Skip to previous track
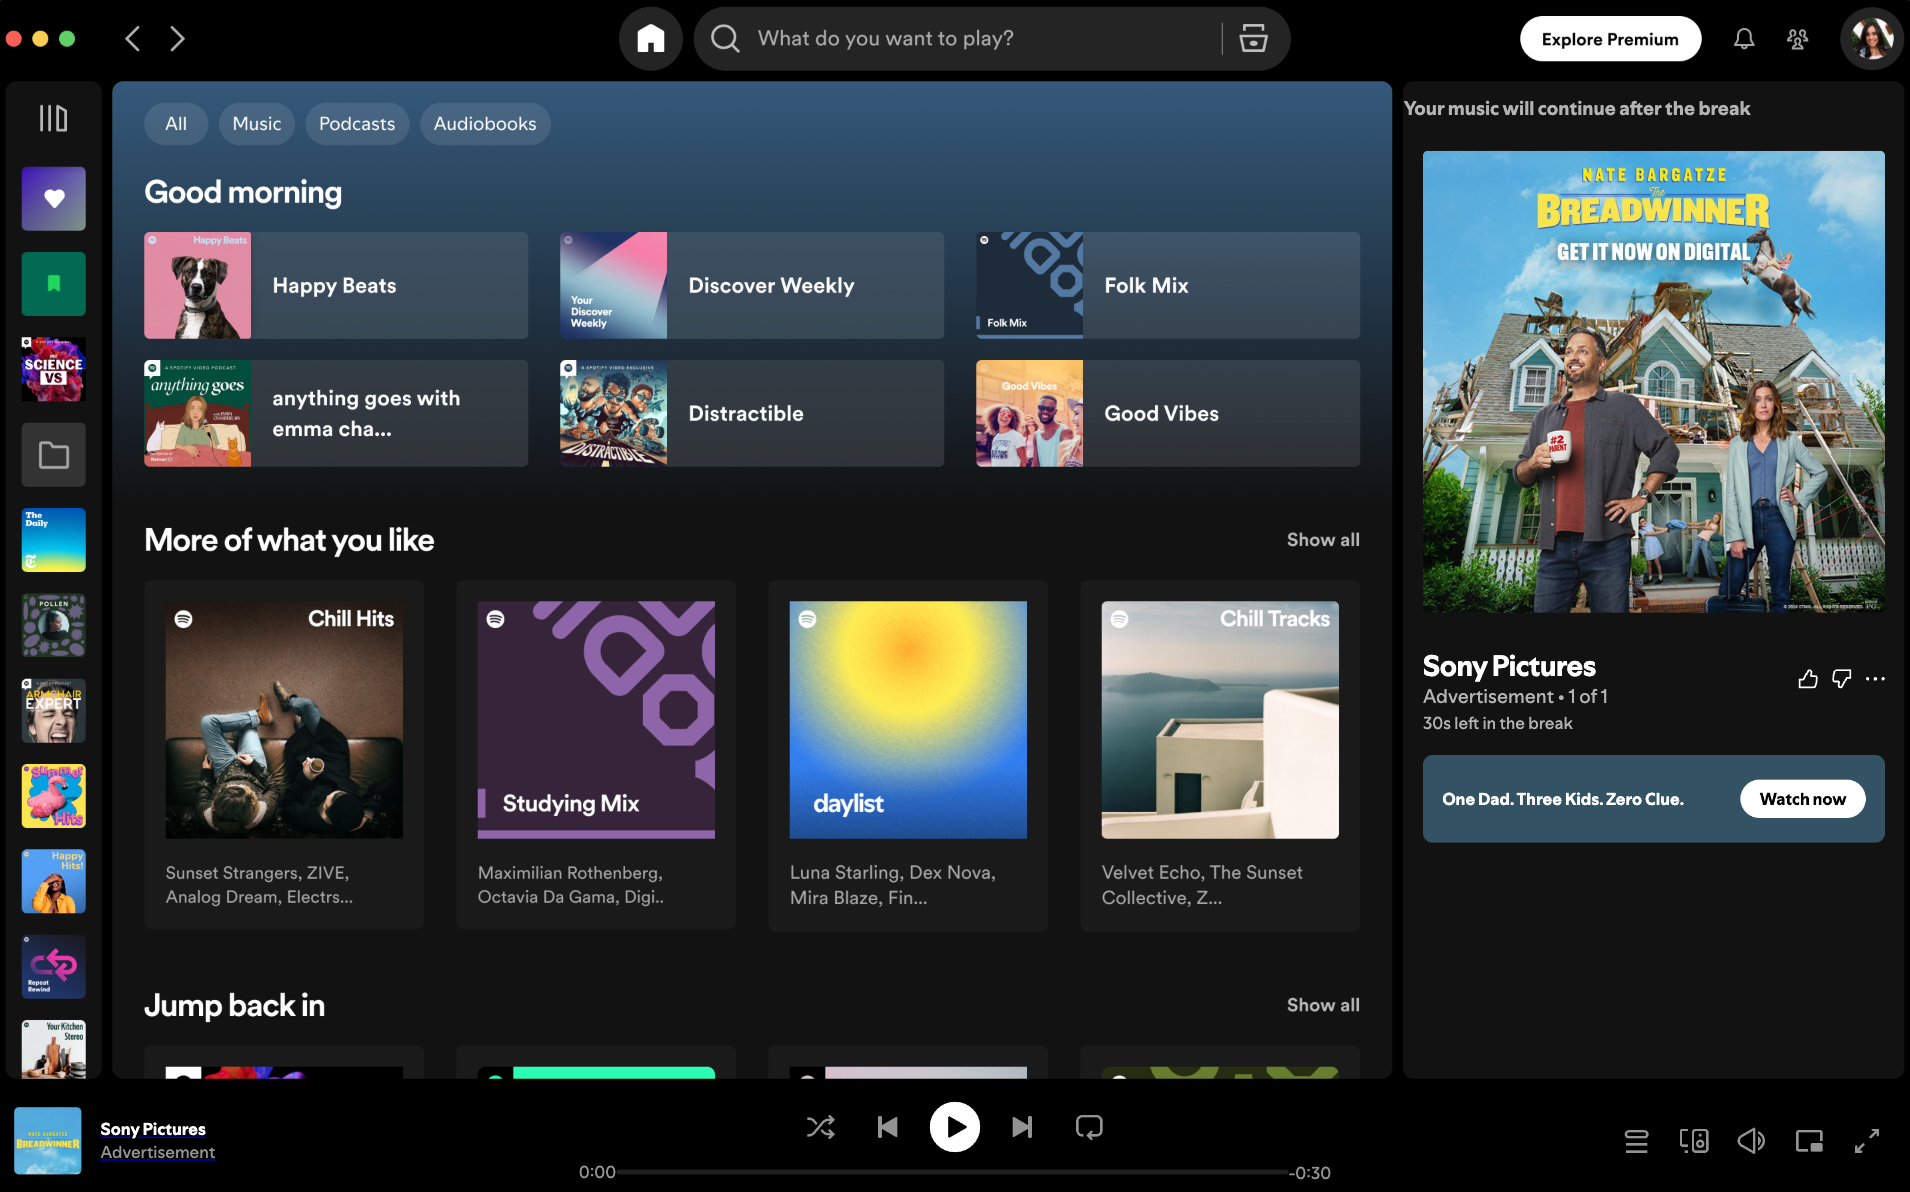 click(x=887, y=1128)
